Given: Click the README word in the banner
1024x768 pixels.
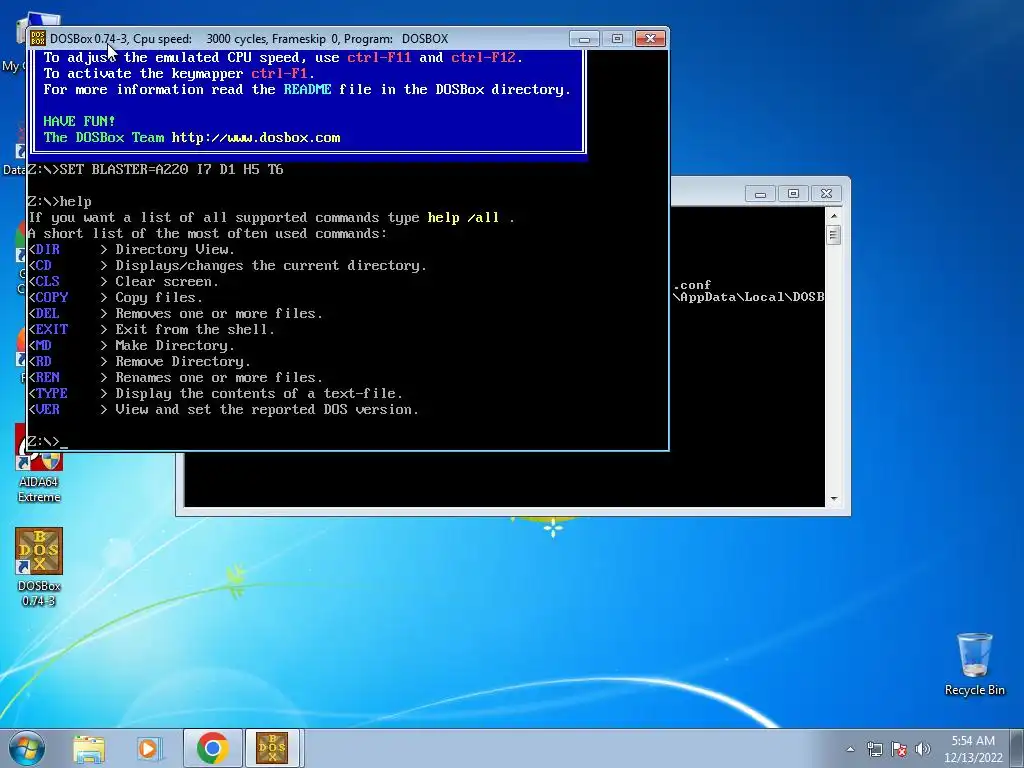Looking at the screenshot, I should [x=308, y=89].
